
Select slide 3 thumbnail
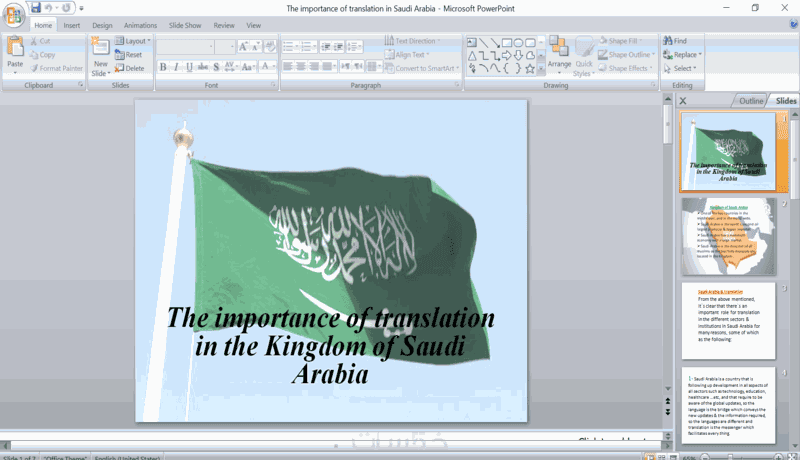click(729, 321)
